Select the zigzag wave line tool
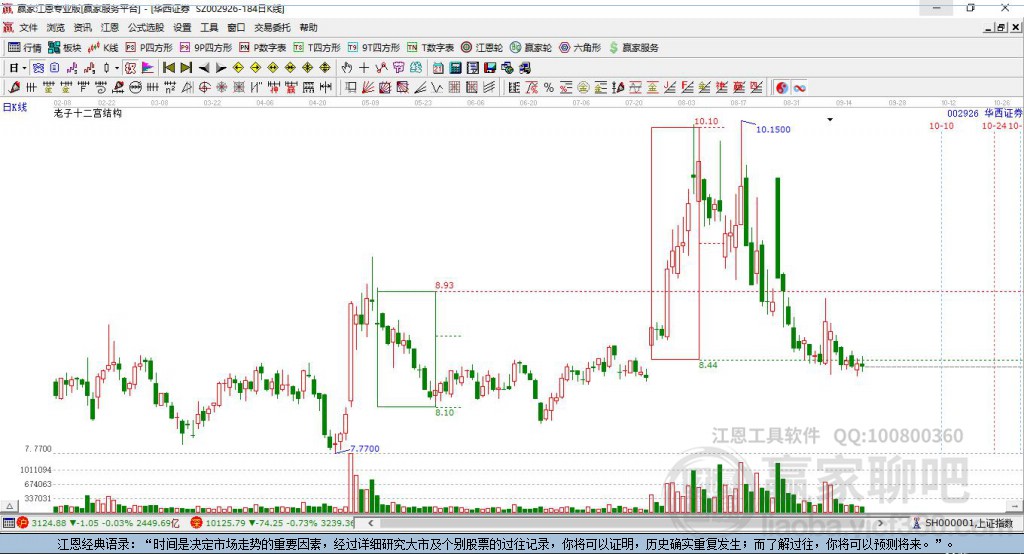 tap(437, 88)
